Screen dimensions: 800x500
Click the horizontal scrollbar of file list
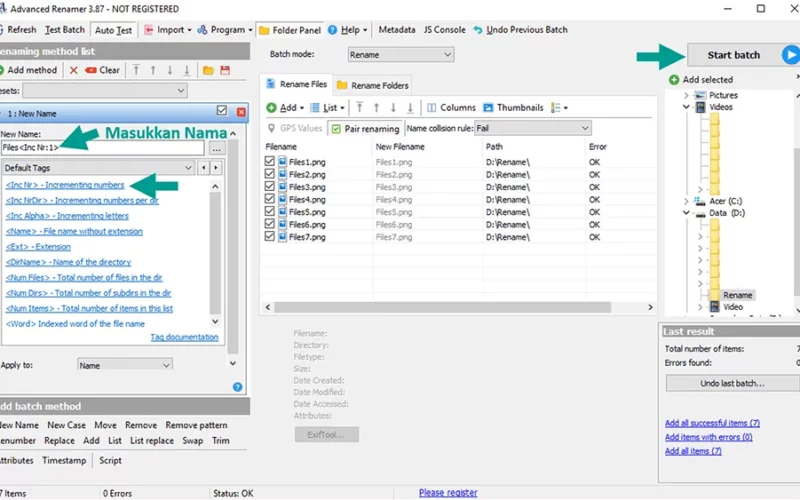pyautogui.click(x=442, y=307)
